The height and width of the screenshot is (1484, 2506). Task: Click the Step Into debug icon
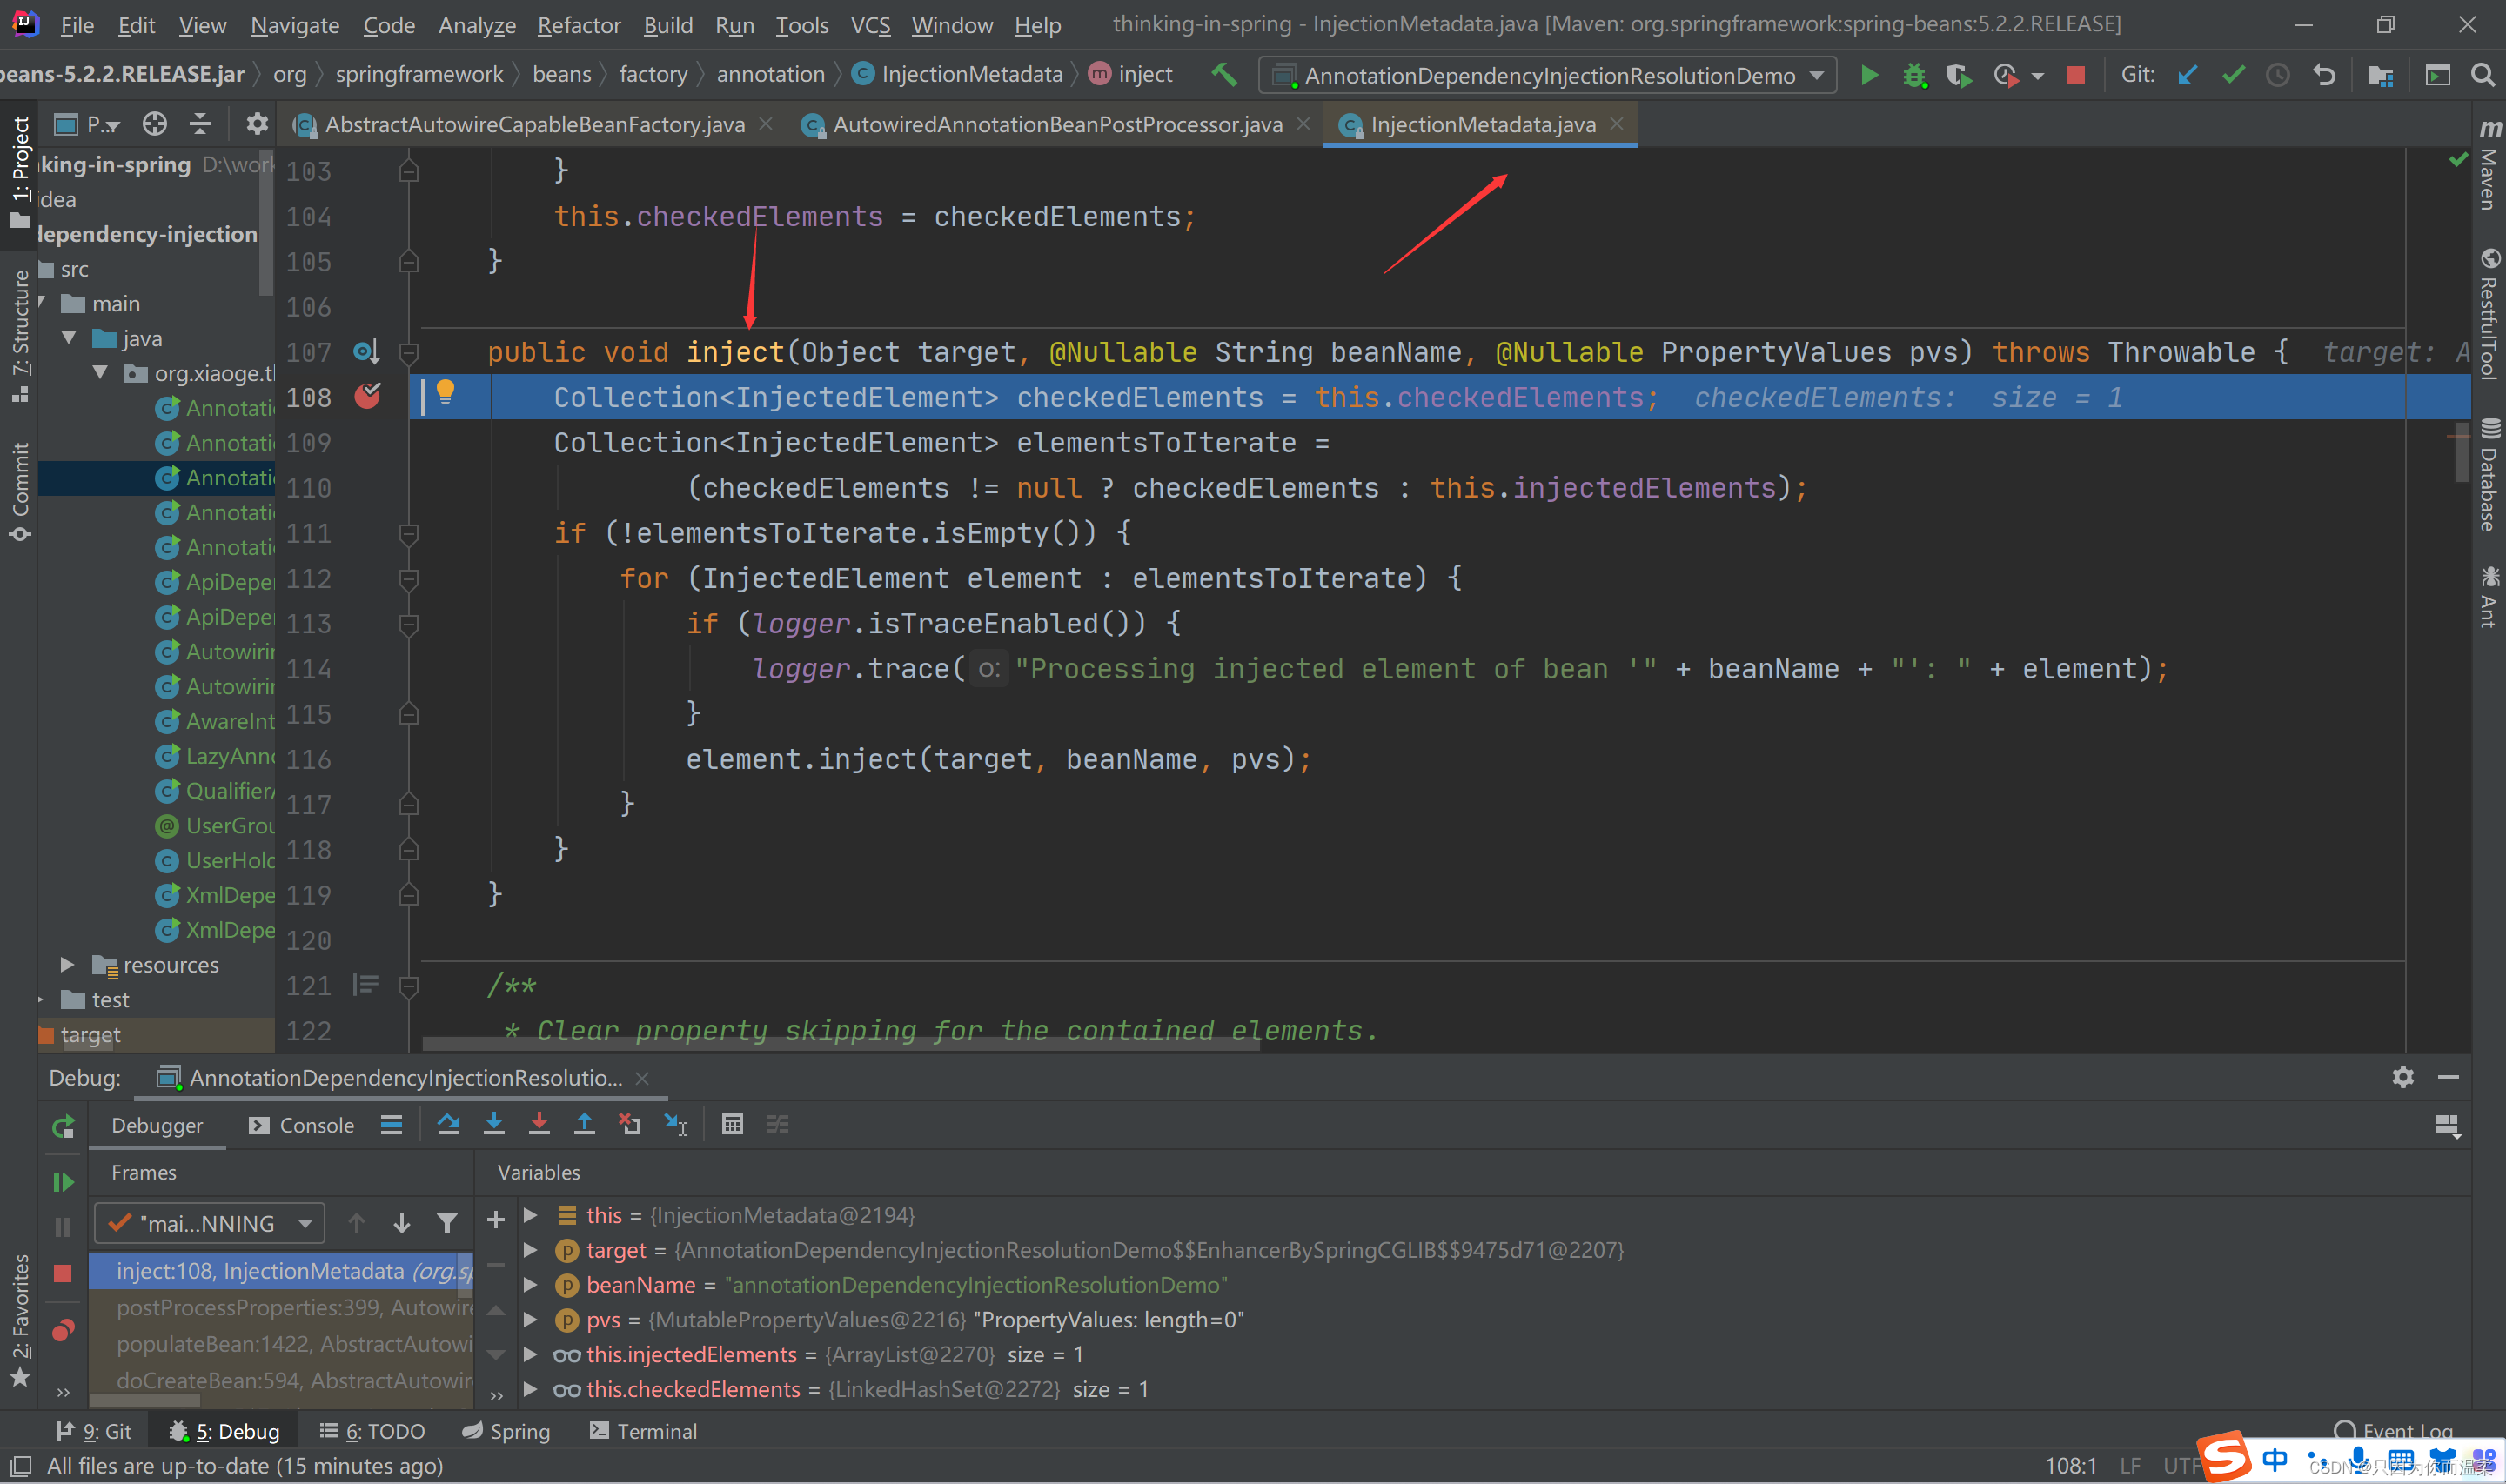coord(495,1124)
